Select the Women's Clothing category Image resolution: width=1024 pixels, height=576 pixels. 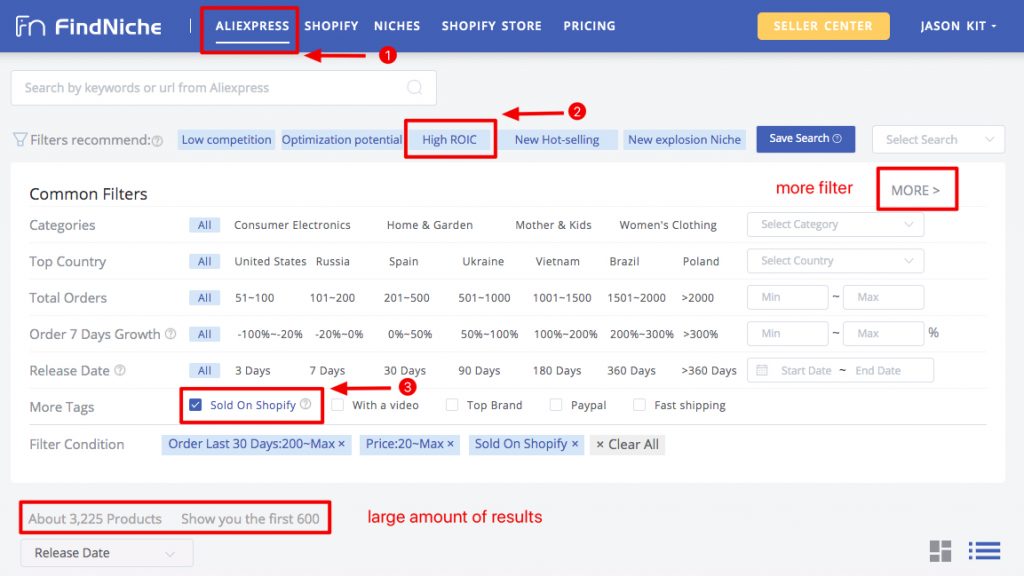667,225
